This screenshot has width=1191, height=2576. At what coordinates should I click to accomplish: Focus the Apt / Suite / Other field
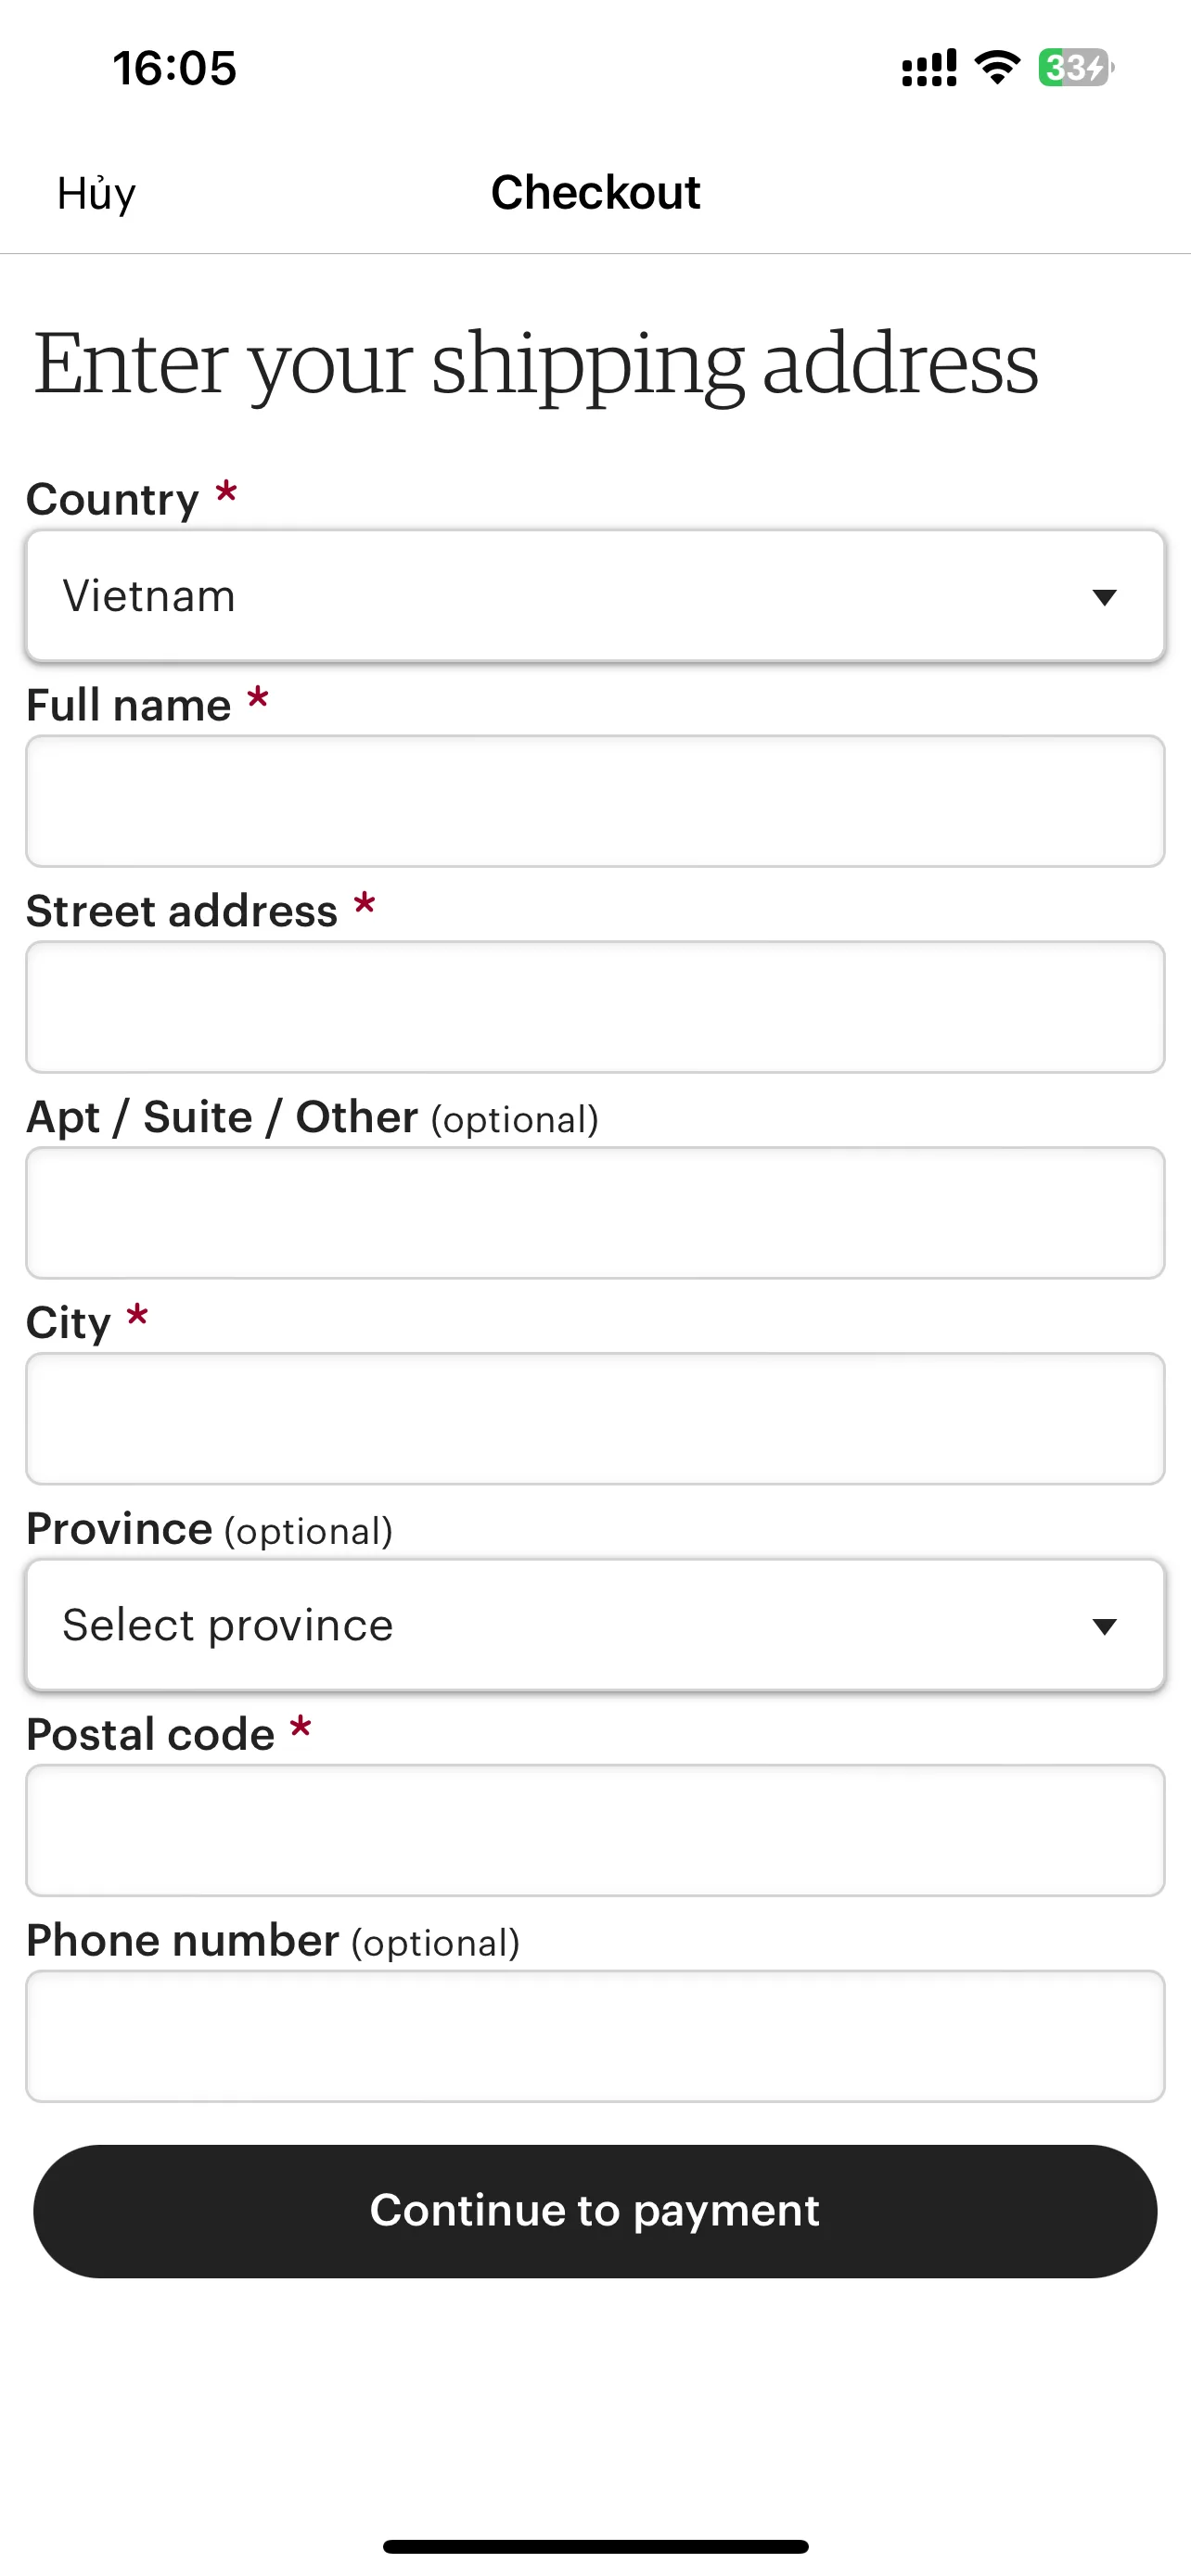[595, 1213]
